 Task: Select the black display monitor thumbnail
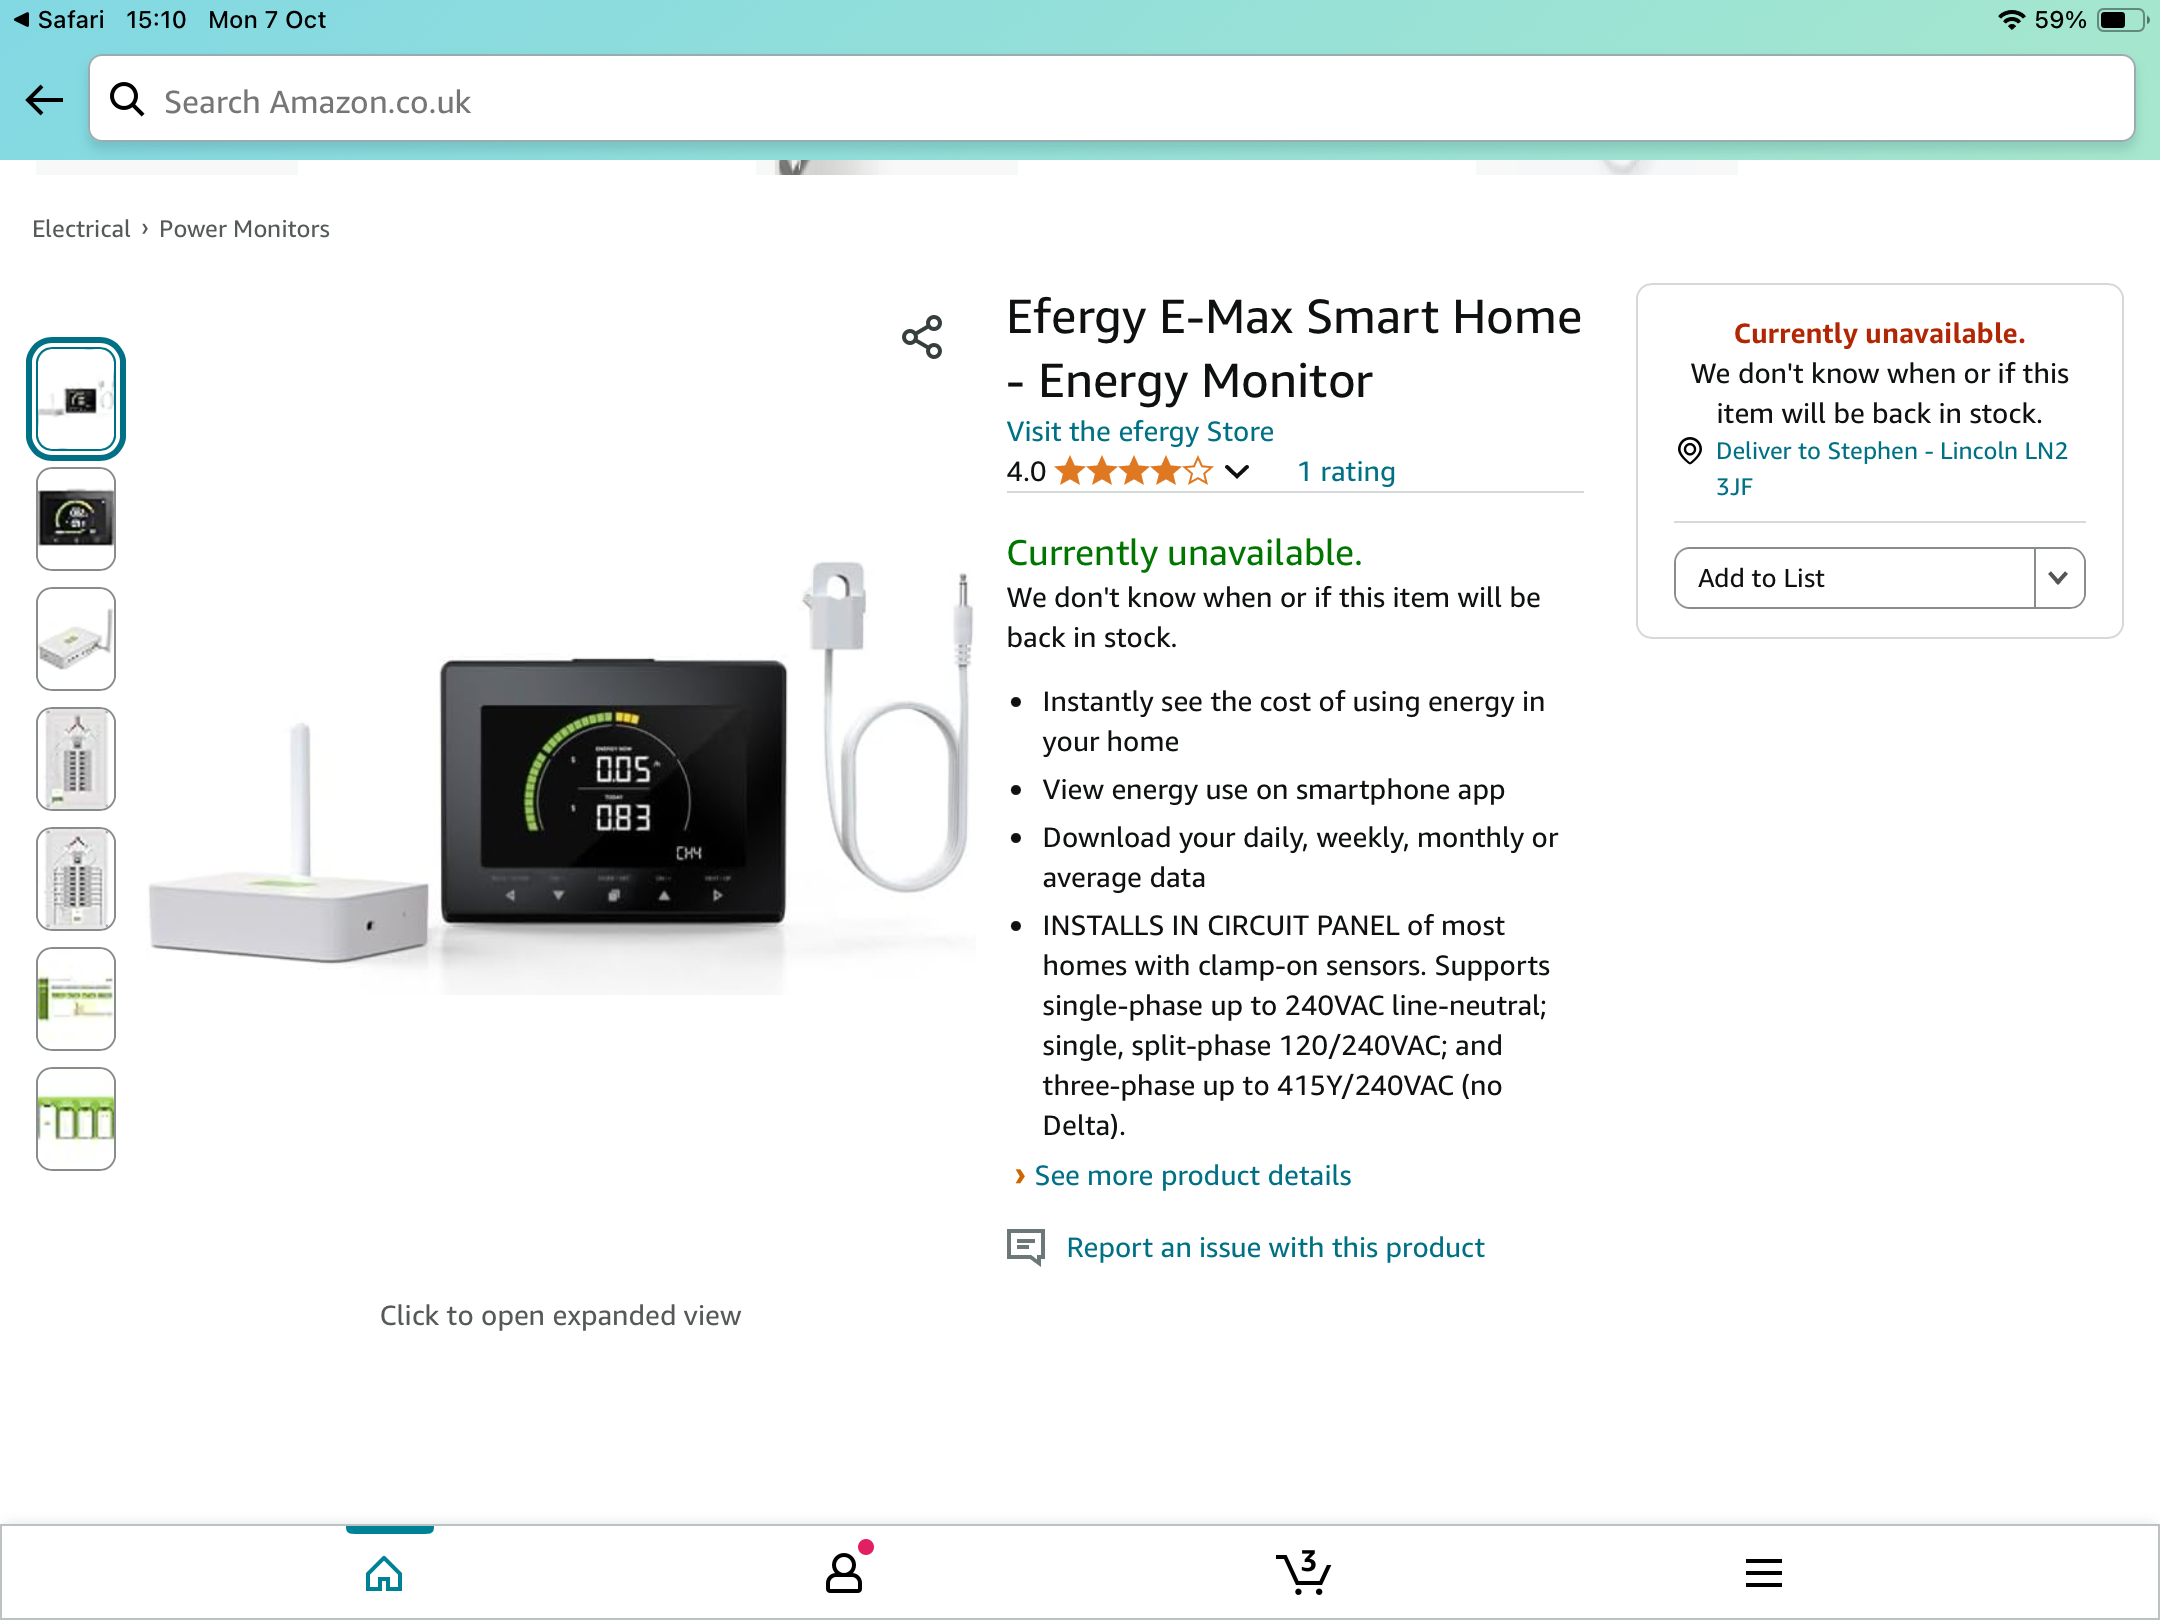pyautogui.click(x=76, y=519)
